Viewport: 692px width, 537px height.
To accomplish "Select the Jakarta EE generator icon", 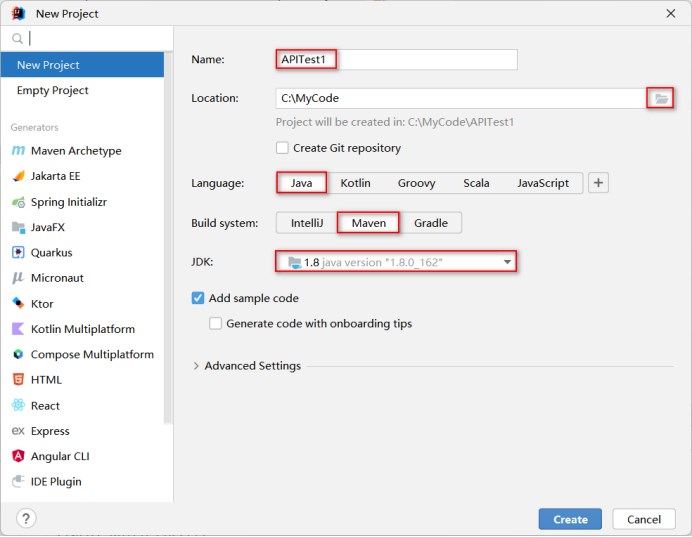I will tap(18, 176).
